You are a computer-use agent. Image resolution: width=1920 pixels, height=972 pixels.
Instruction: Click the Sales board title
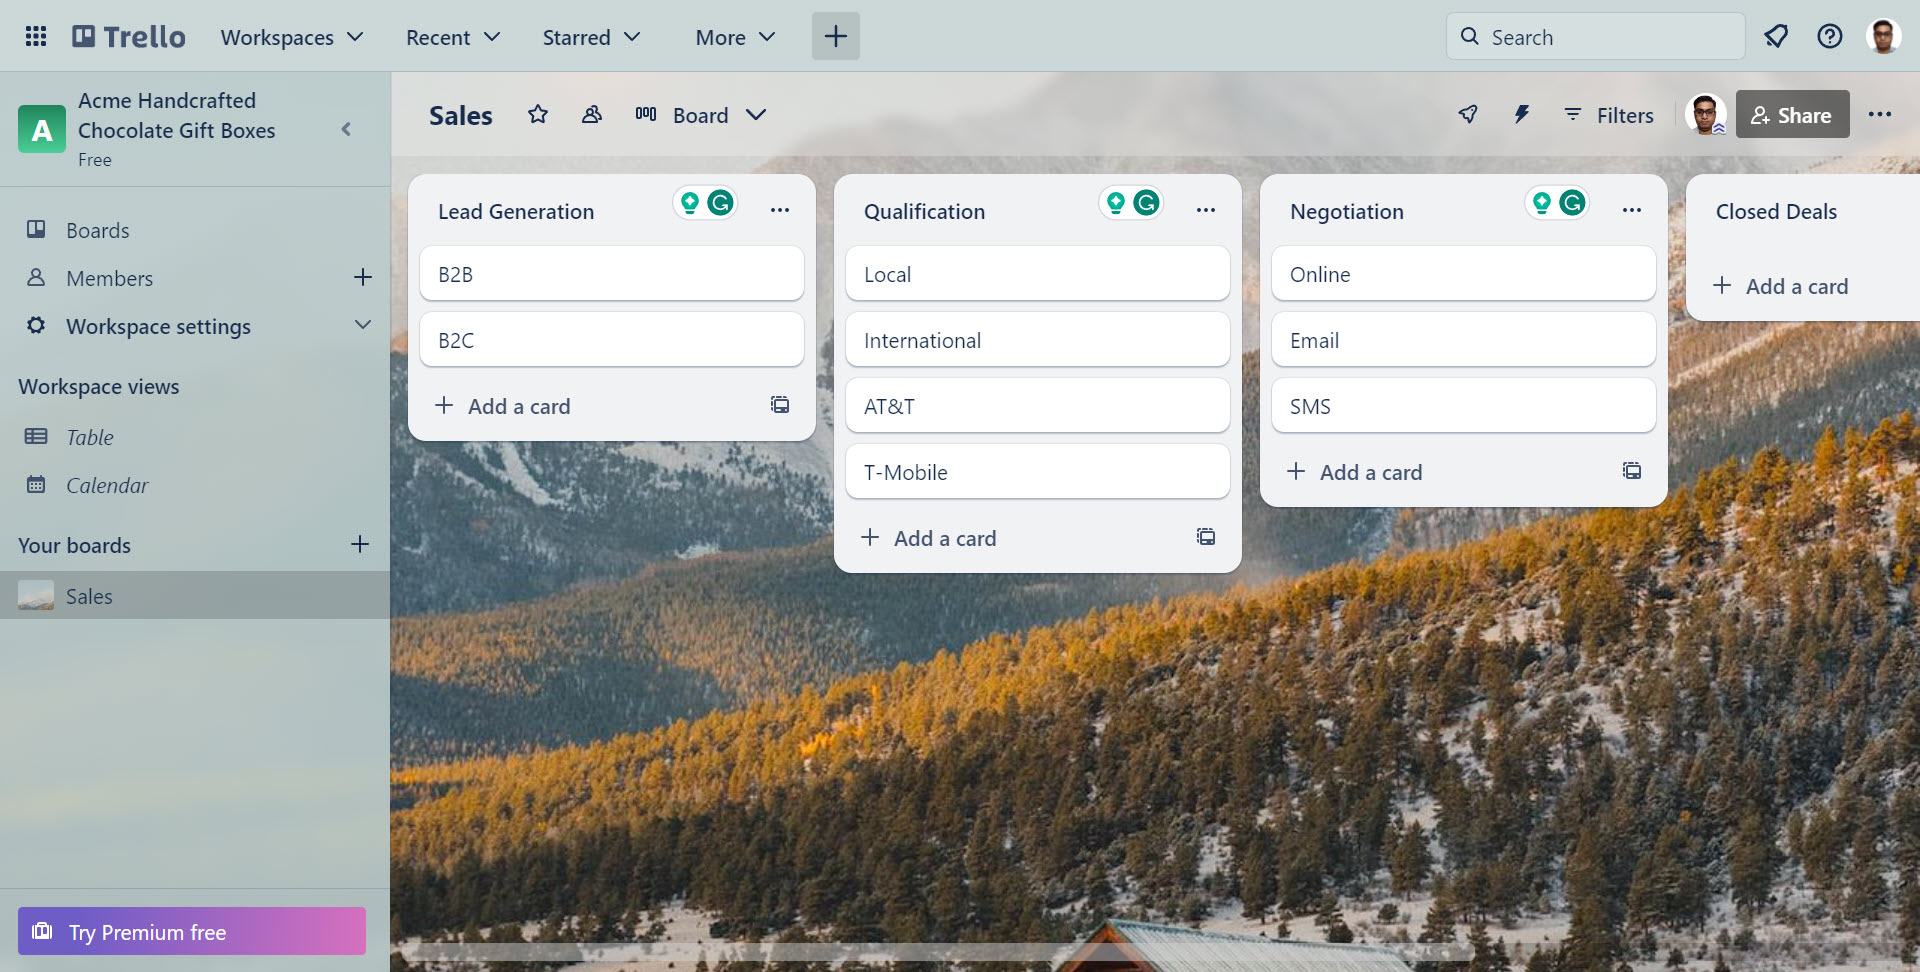tap(460, 115)
